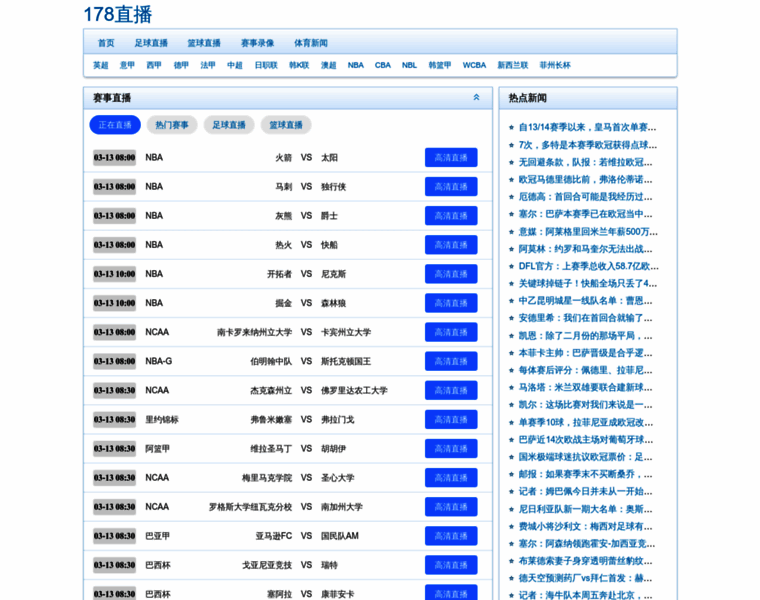The height and width of the screenshot is (600, 760).
Task: Select the 新西兰联 league link
Action: 513,65
